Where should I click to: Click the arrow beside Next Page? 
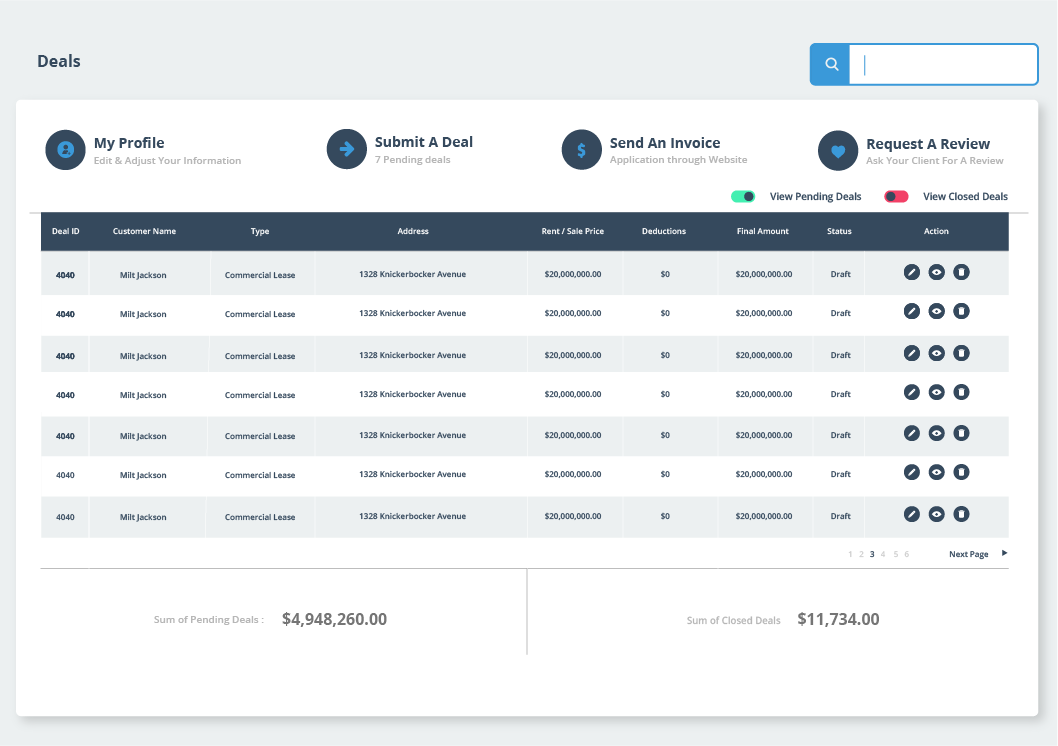pos(1004,553)
